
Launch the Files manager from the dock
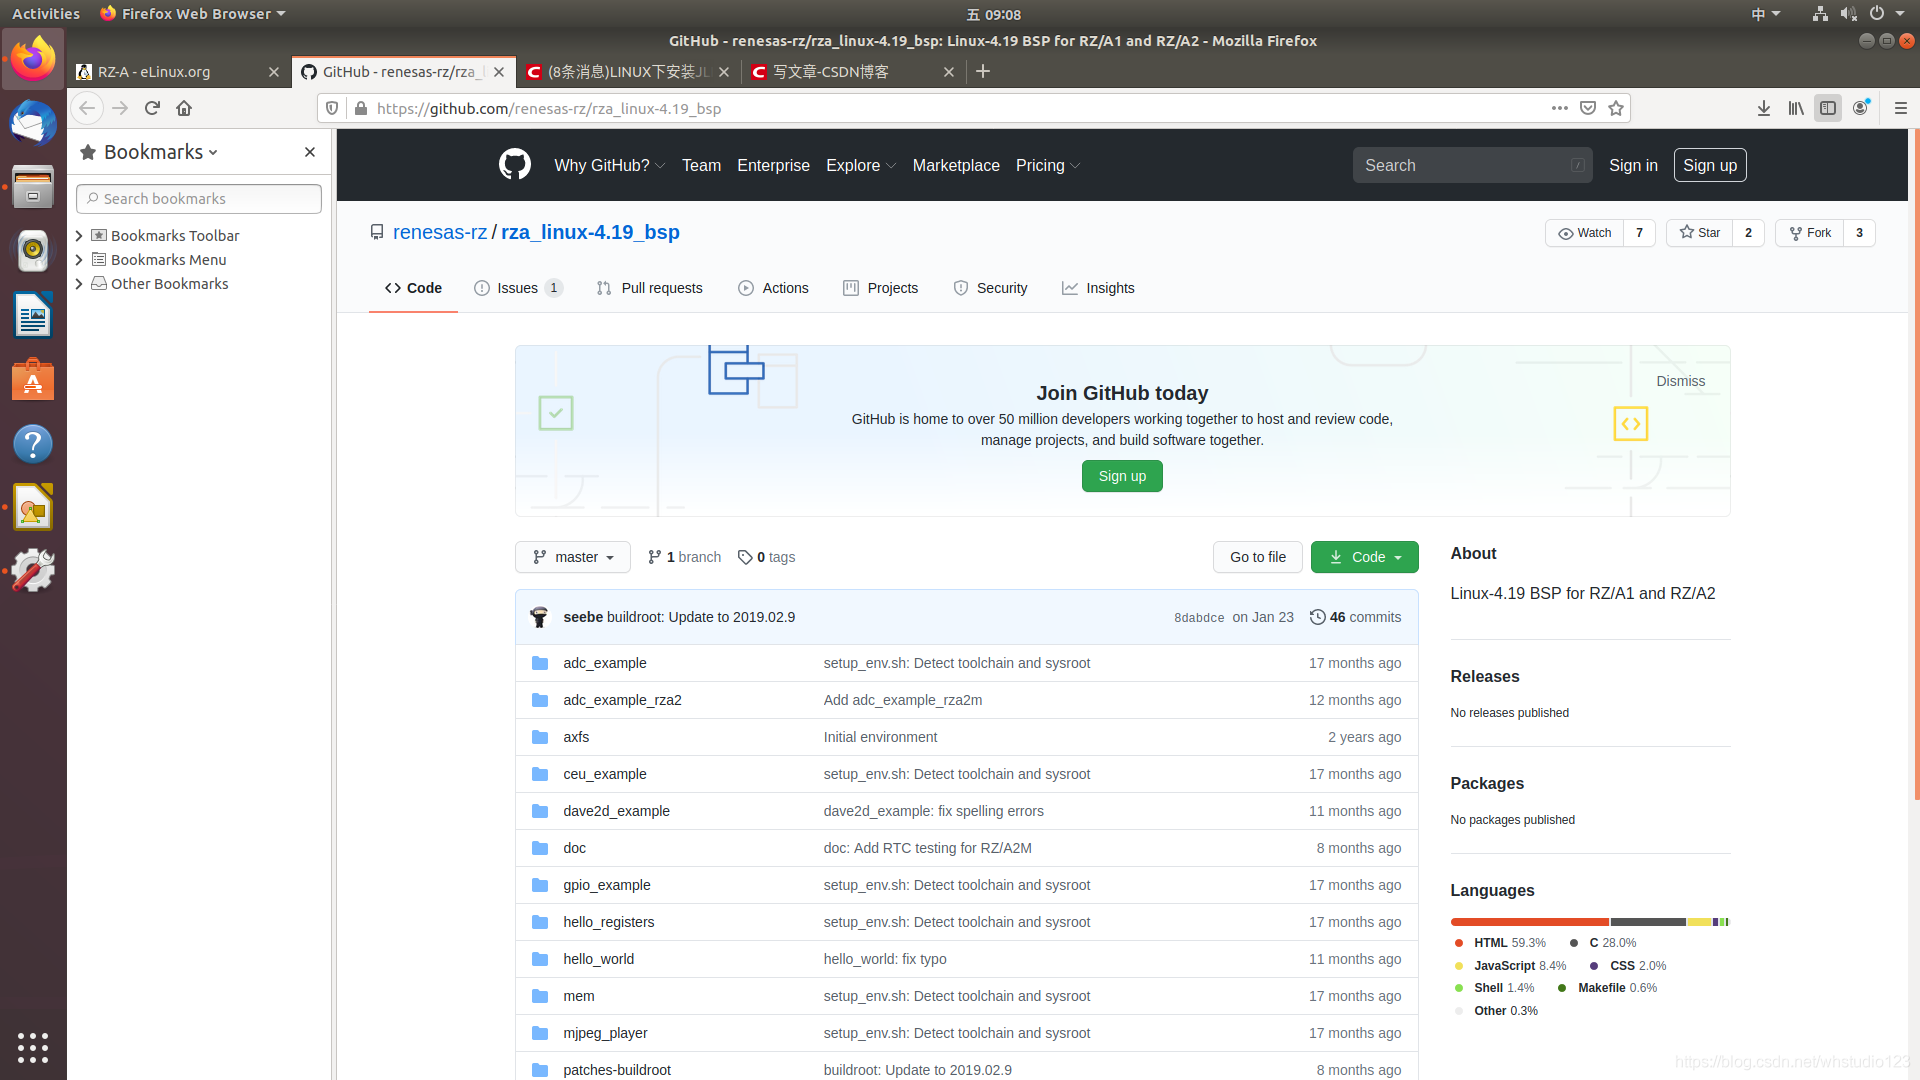coord(33,187)
